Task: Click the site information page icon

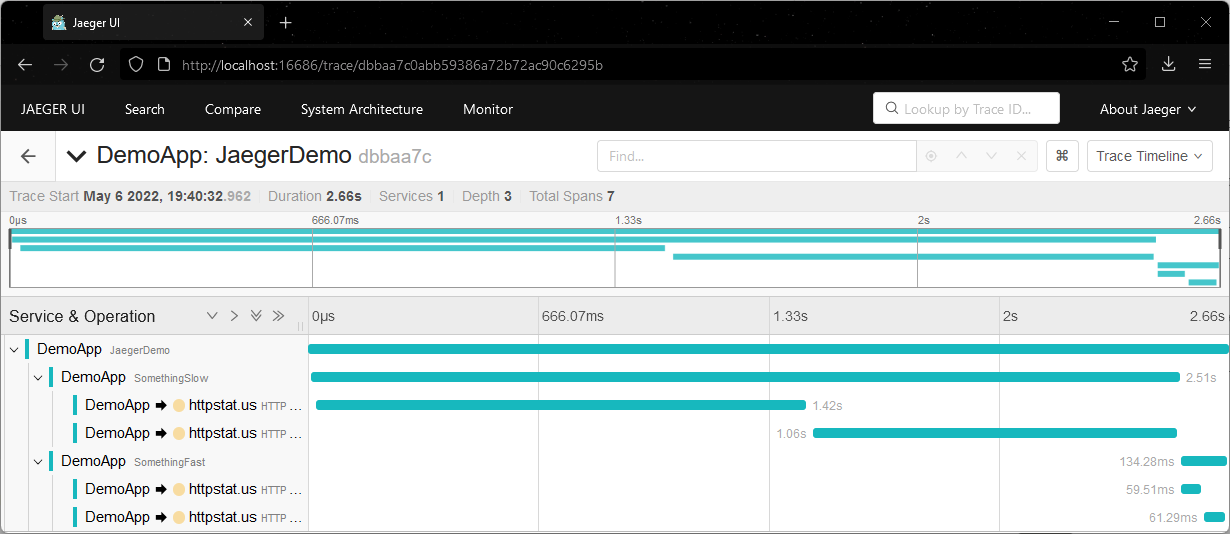Action: (164, 64)
